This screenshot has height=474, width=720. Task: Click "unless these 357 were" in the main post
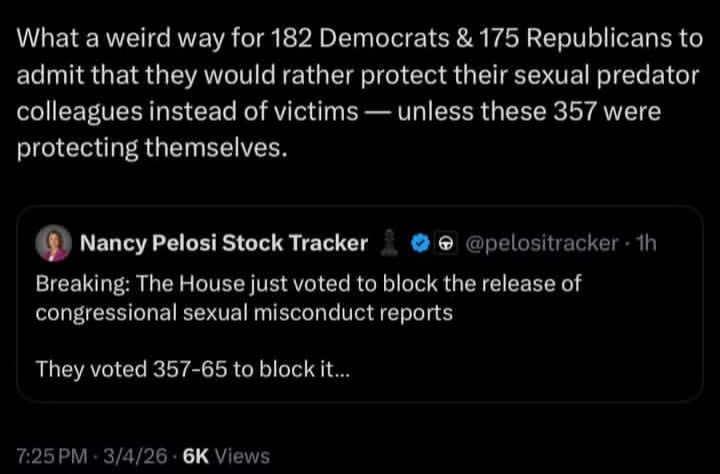[x=529, y=111]
